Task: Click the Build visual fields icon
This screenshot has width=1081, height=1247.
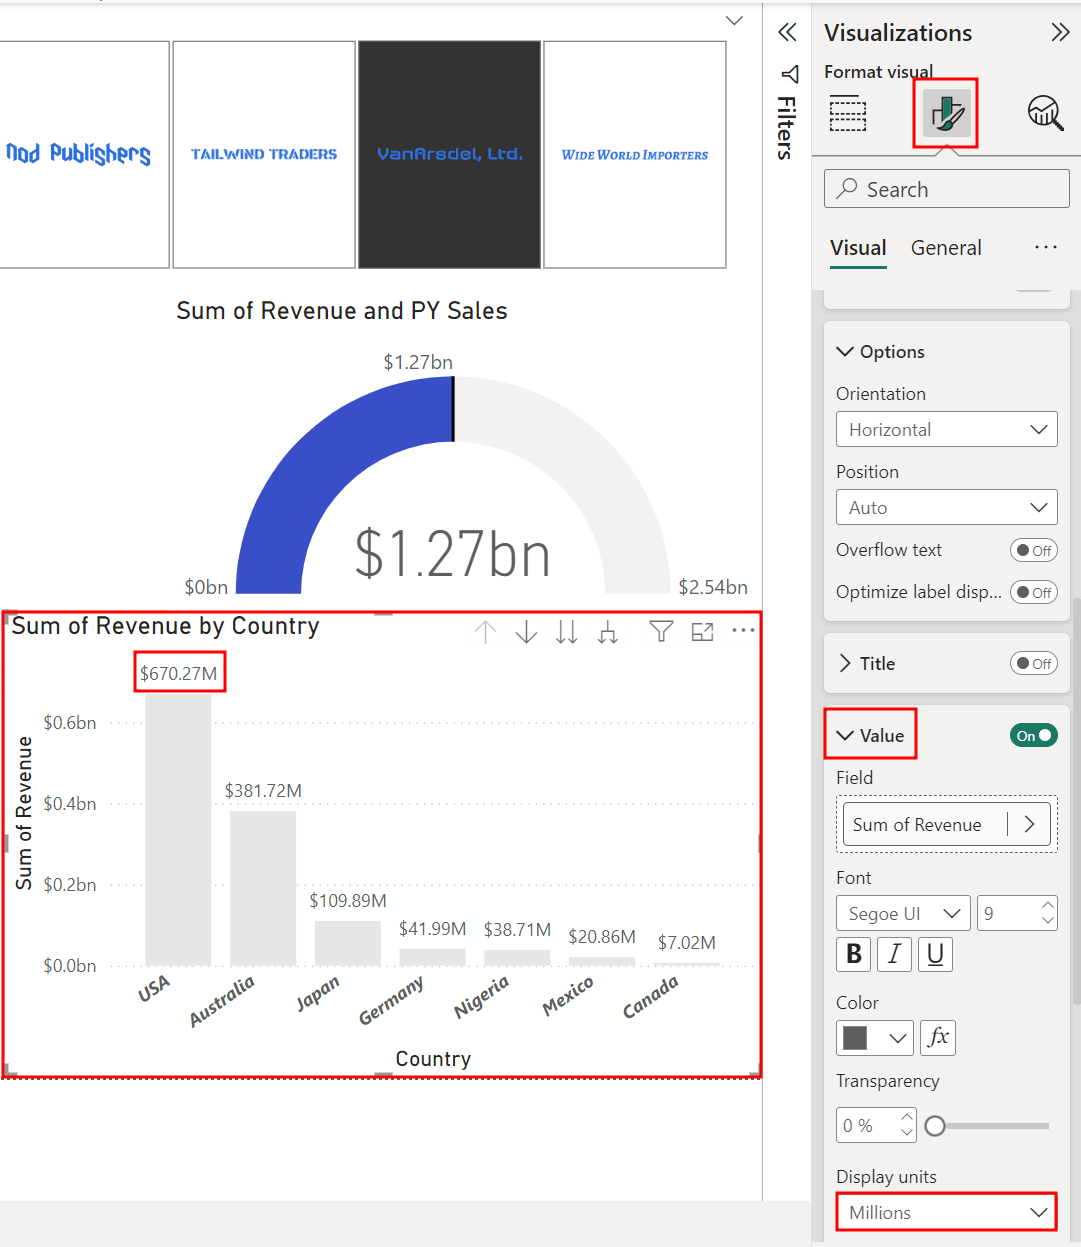Action: (847, 113)
